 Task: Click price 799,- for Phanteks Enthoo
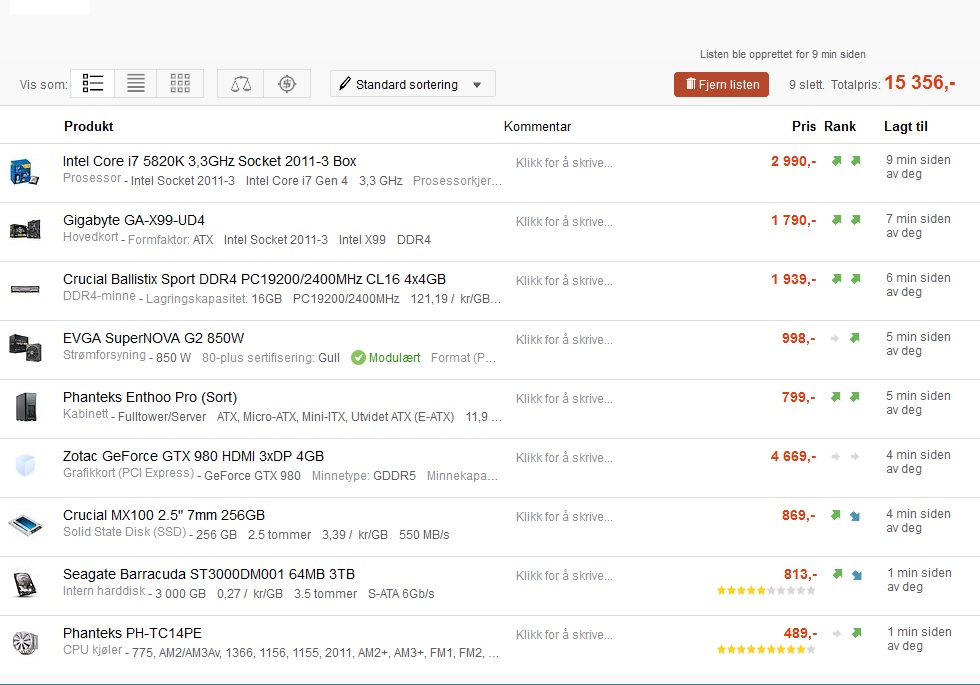pyautogui.click(x=799, y=398)
